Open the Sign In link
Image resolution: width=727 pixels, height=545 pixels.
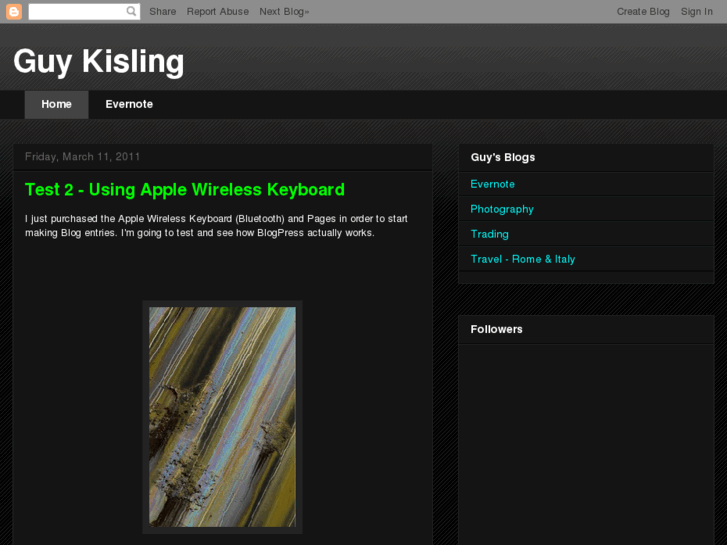coord(696,12)
